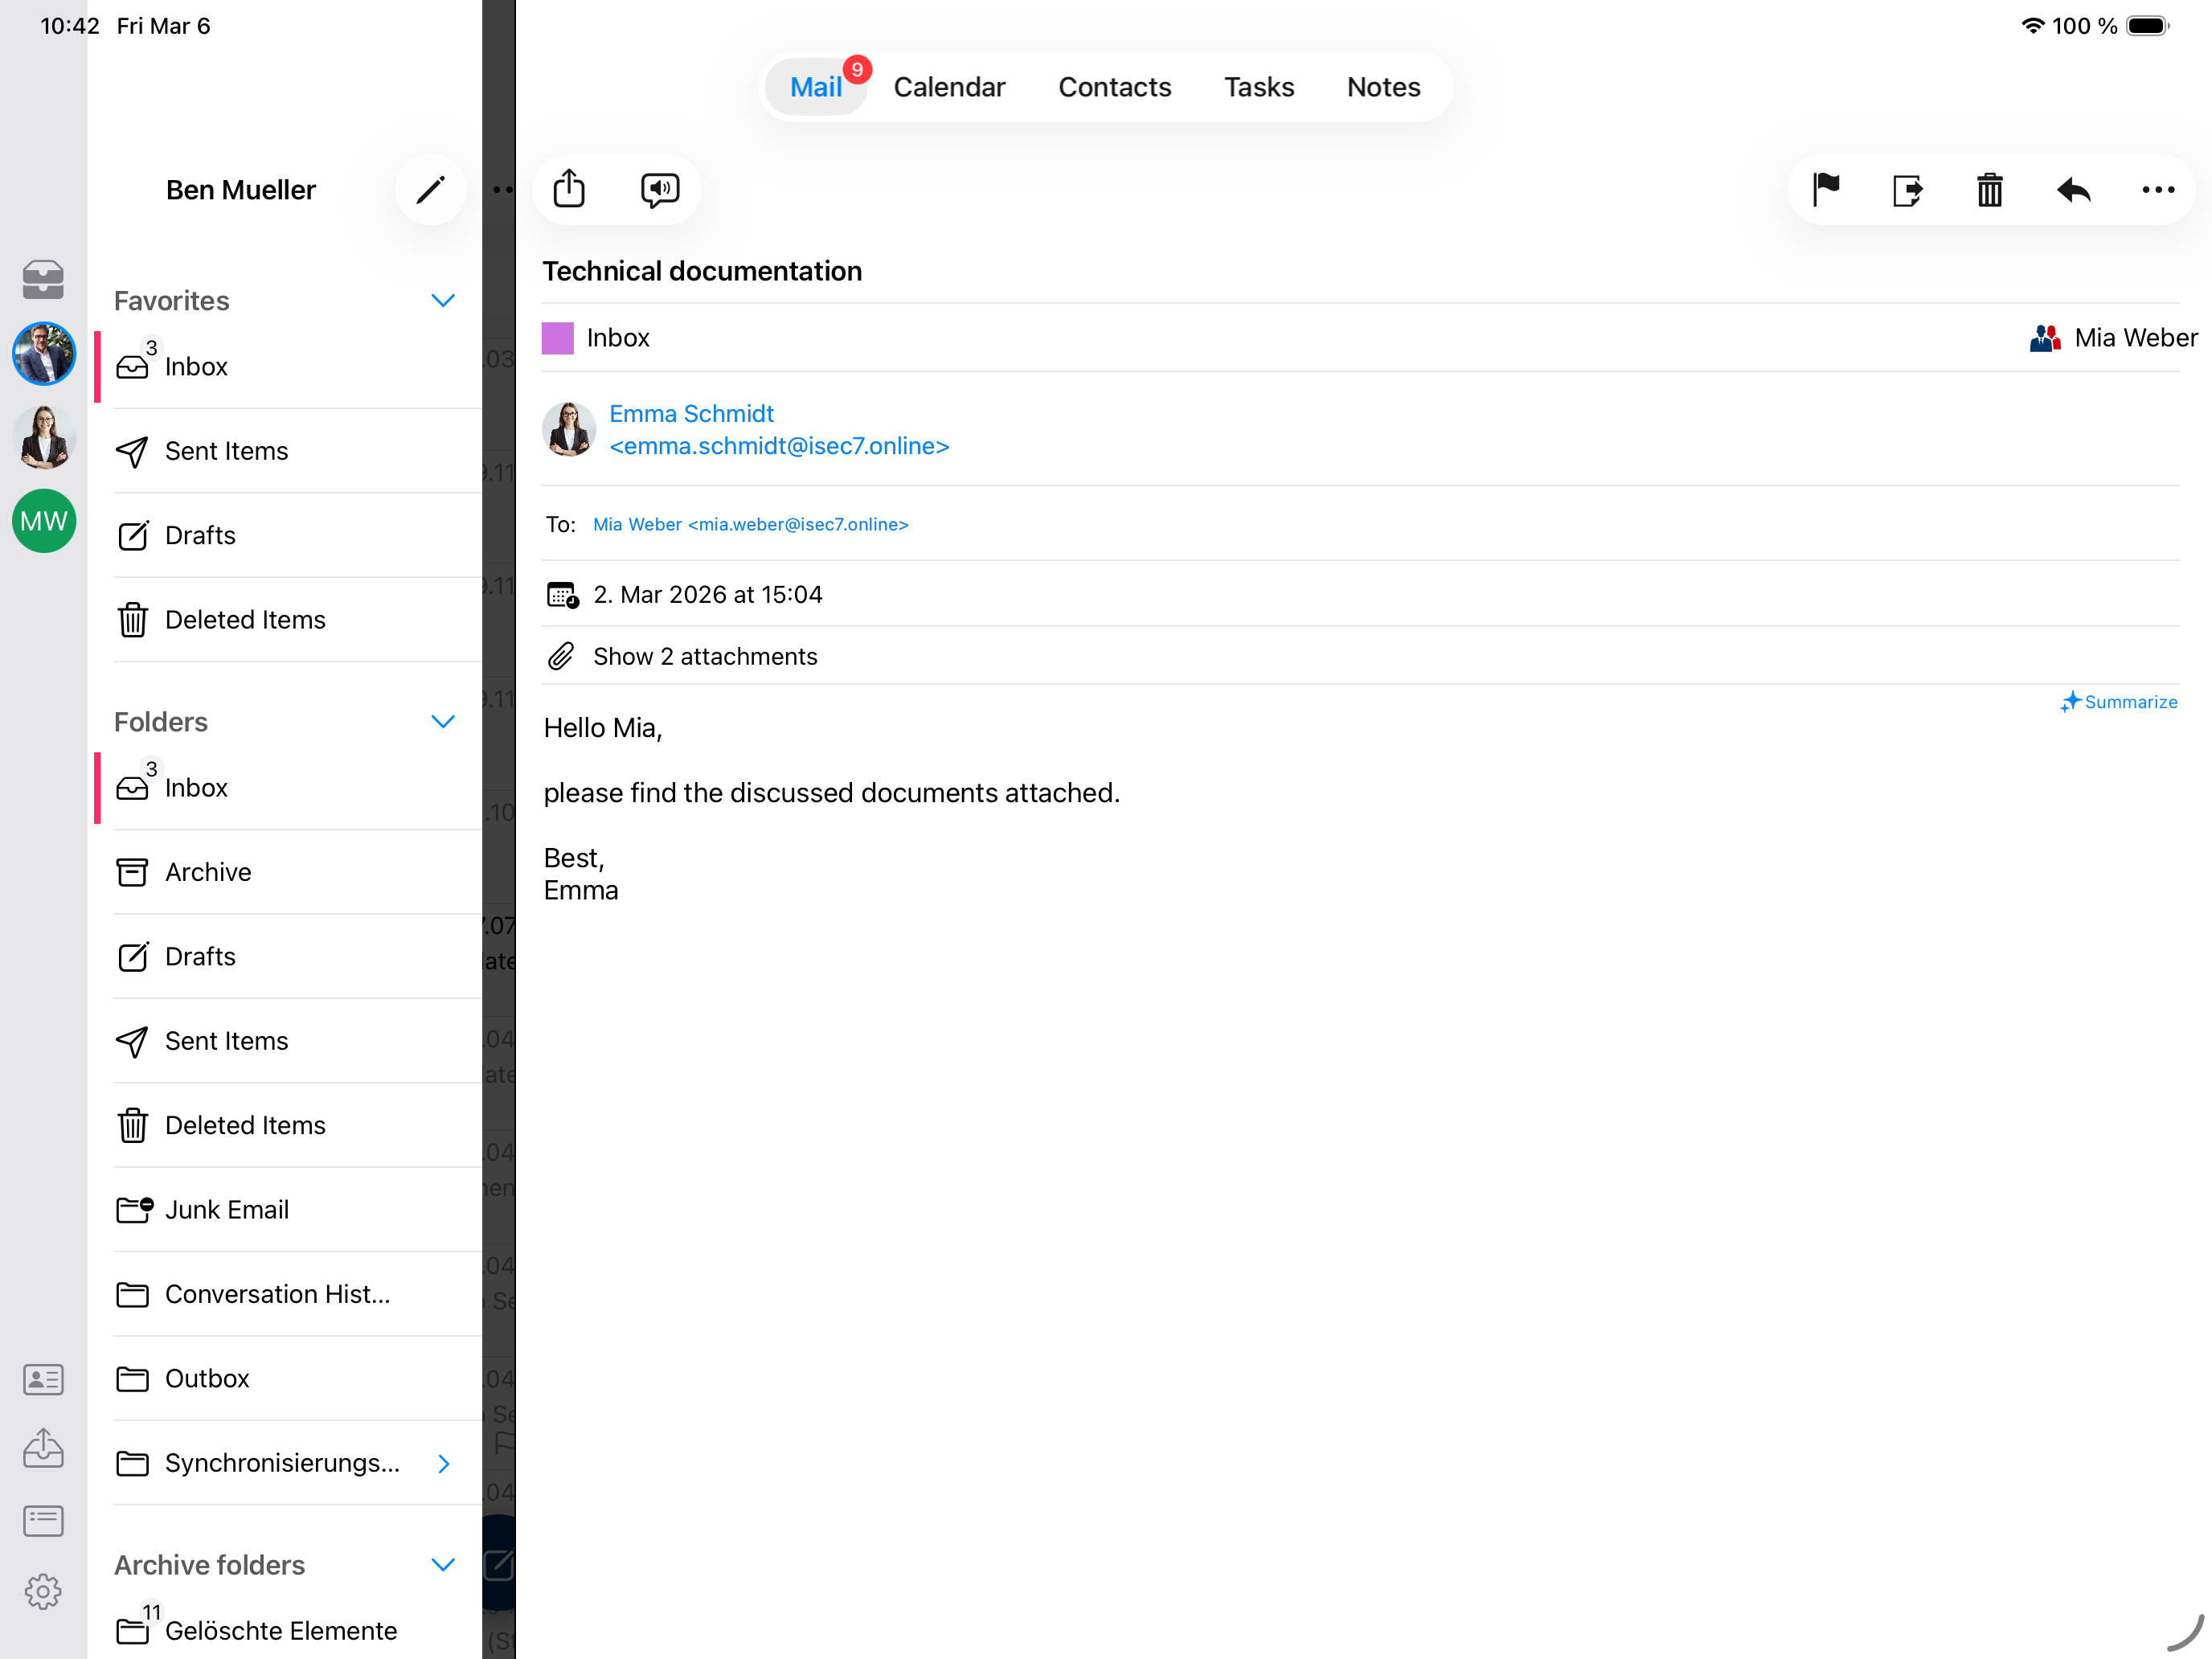Open the Archive folder
Viewport: 2212px width, 1659px height.
click(296, 872)
